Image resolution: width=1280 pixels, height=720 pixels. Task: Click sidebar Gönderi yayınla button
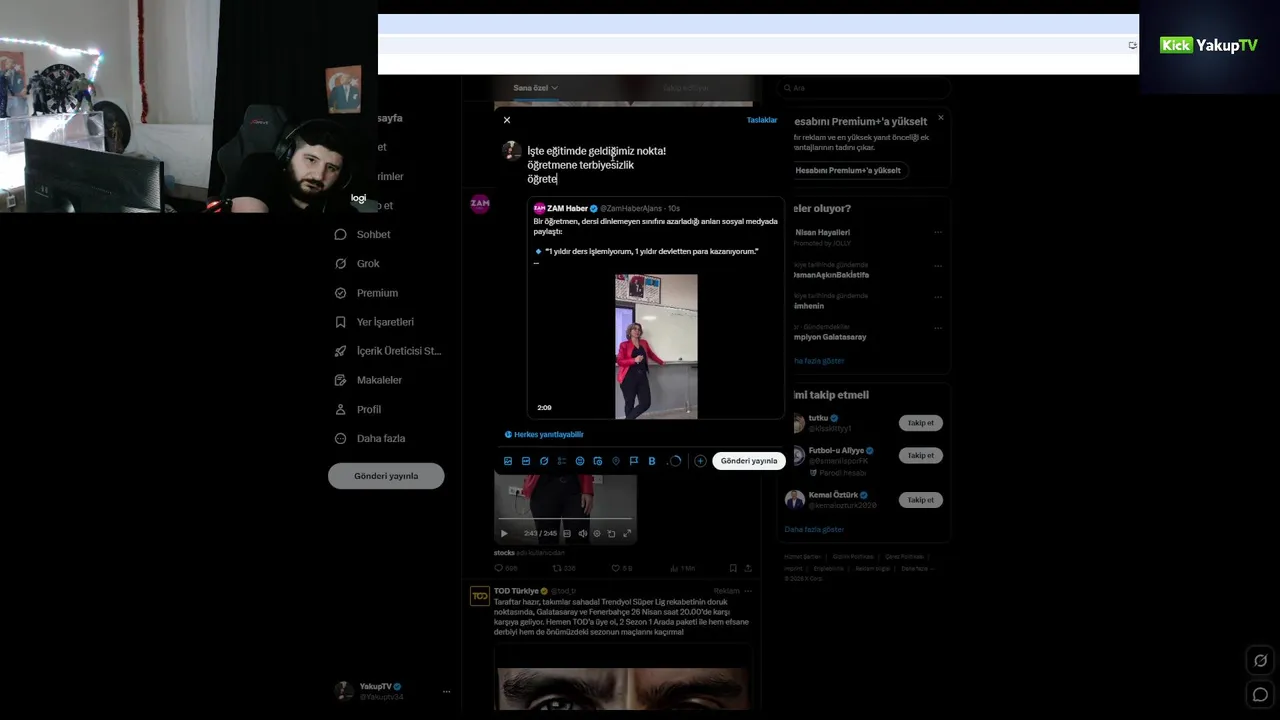tap(386, 476)
